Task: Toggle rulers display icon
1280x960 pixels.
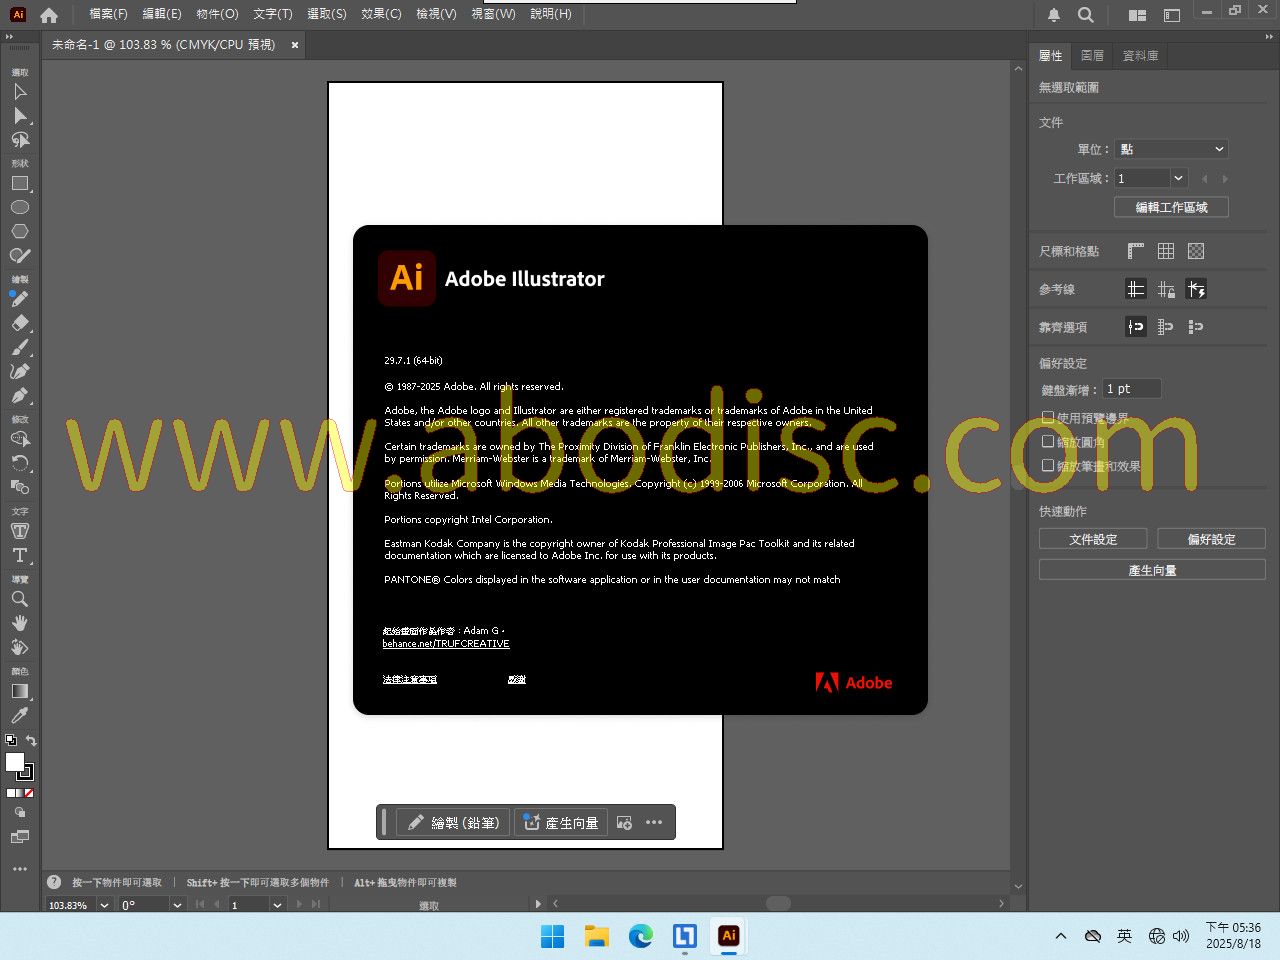Action: (1136, 251)
